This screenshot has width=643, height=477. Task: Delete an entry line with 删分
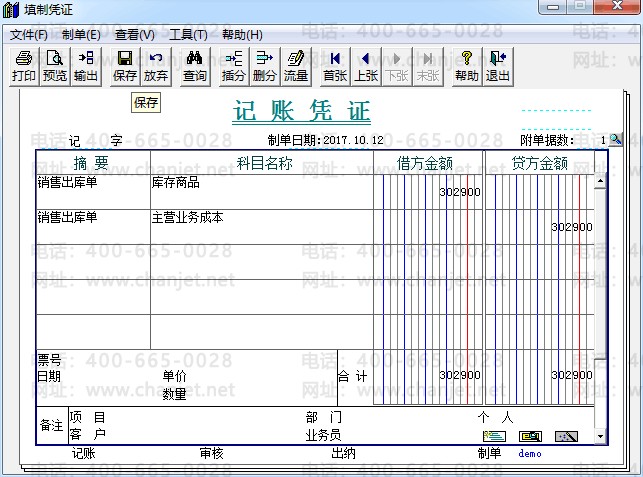265,66
